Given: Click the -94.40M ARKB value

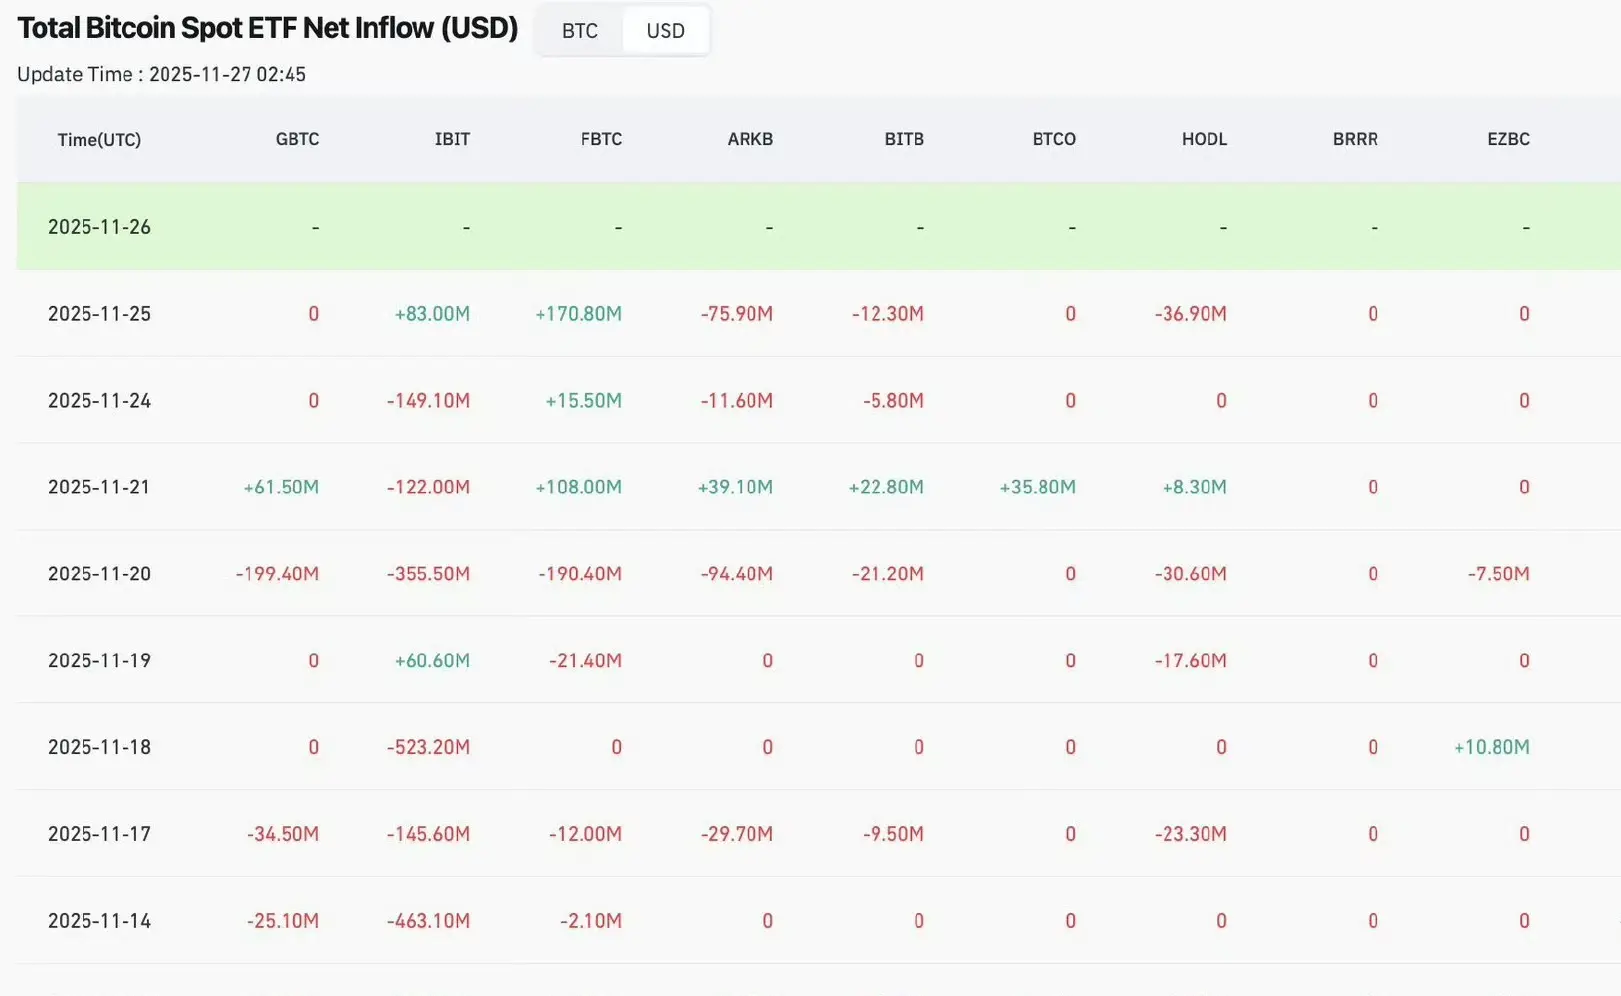Looking at the screenshot, I should point(737,574).
